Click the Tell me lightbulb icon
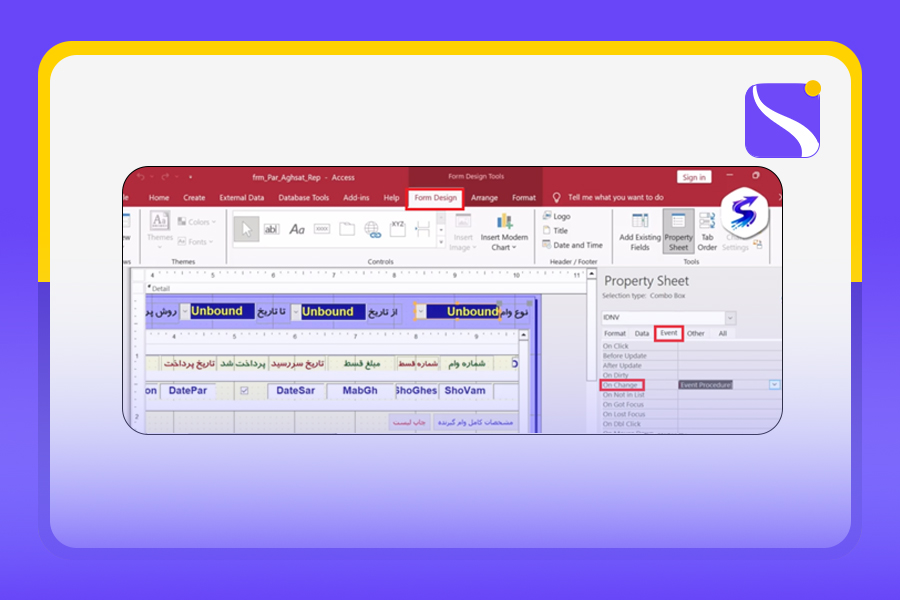This screenshot has width=900, height=600. point(556,198)
